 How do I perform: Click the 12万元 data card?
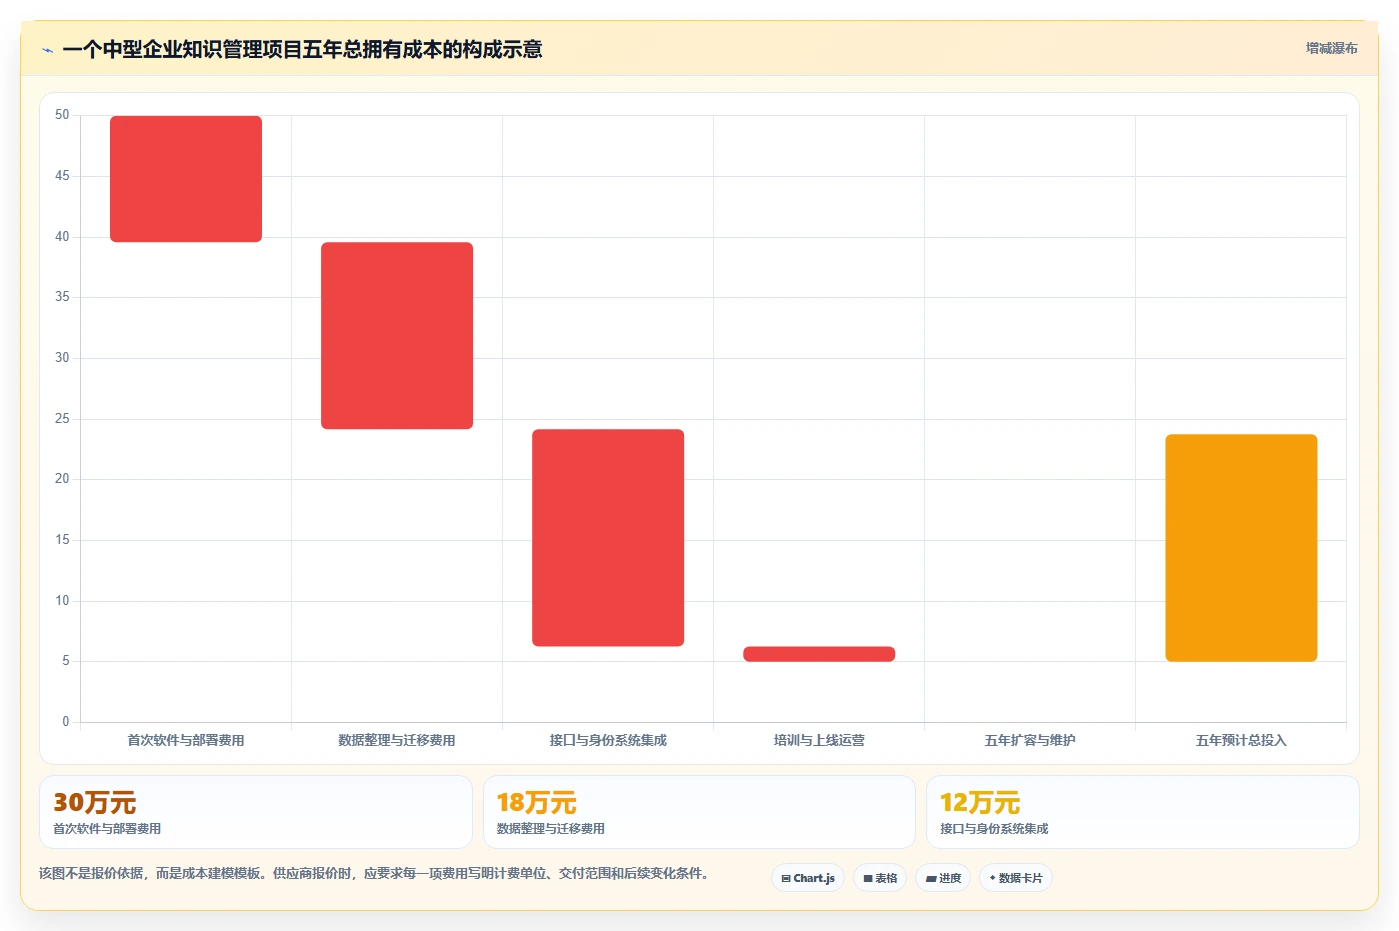click(x=1143, y=812)
